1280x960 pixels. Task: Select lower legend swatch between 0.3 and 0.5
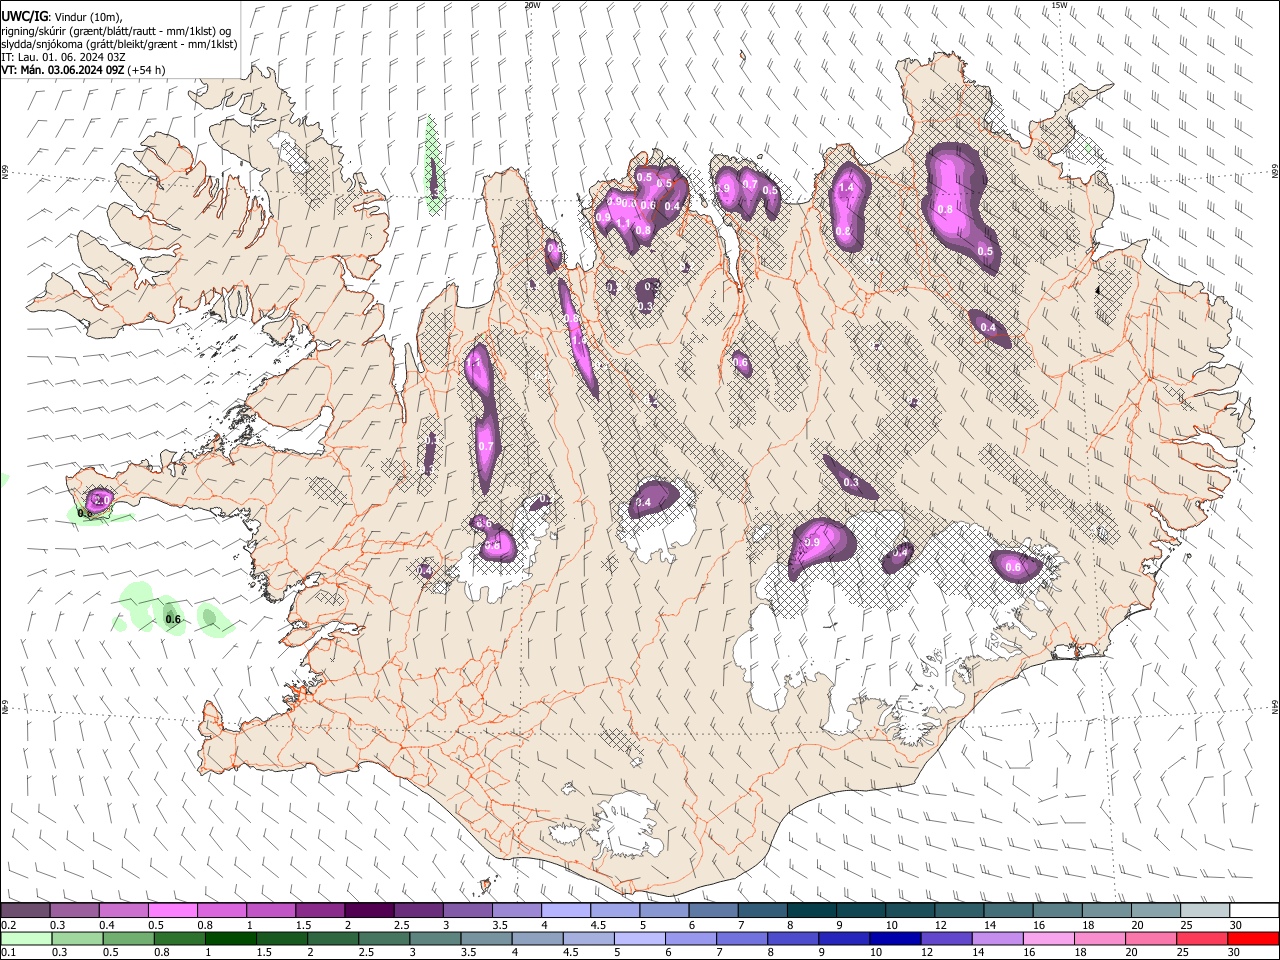(x=77, y=938)
